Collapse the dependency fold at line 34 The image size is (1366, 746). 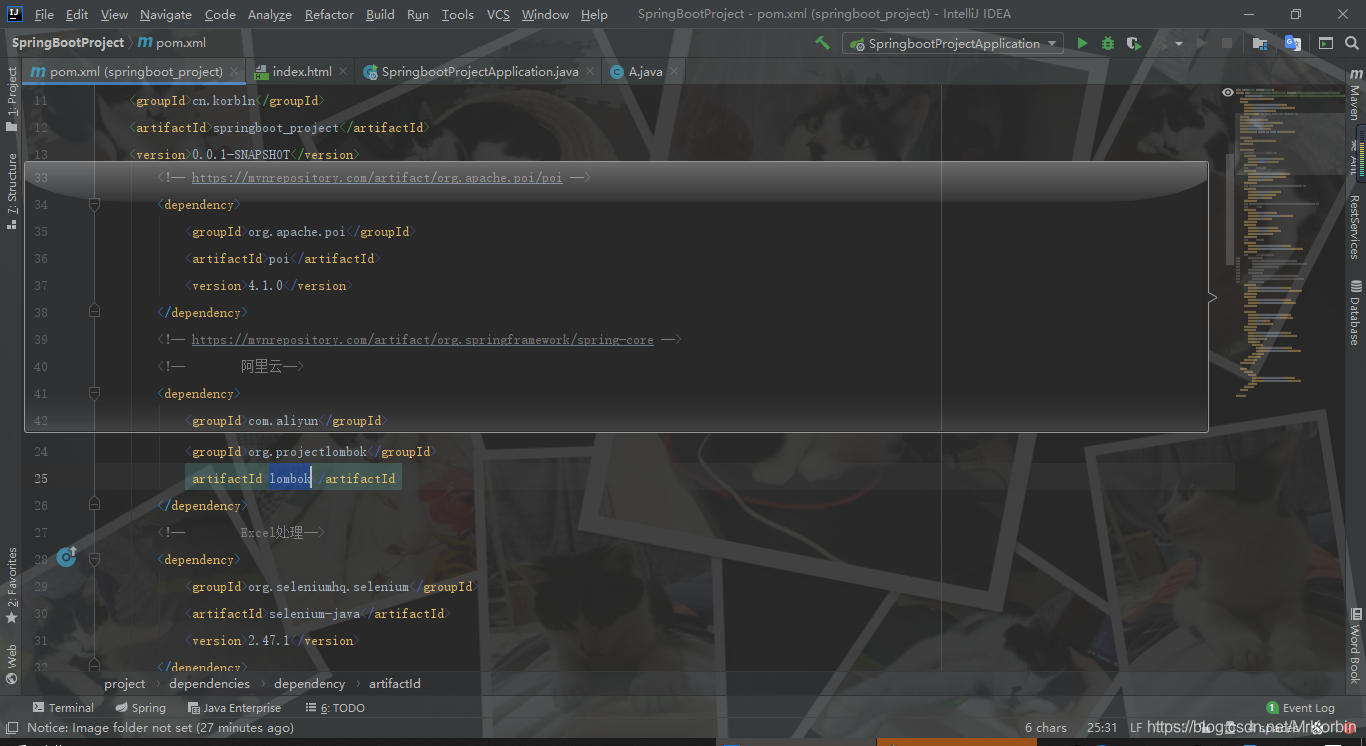[94, 204]
